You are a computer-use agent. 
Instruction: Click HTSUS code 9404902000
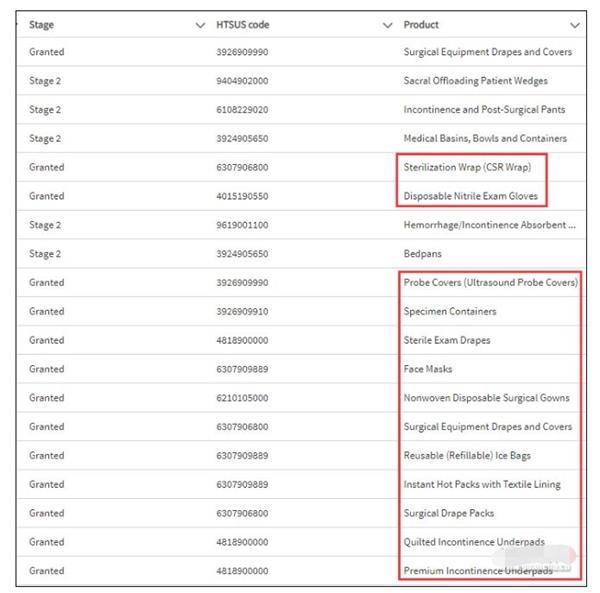[242, 81]
